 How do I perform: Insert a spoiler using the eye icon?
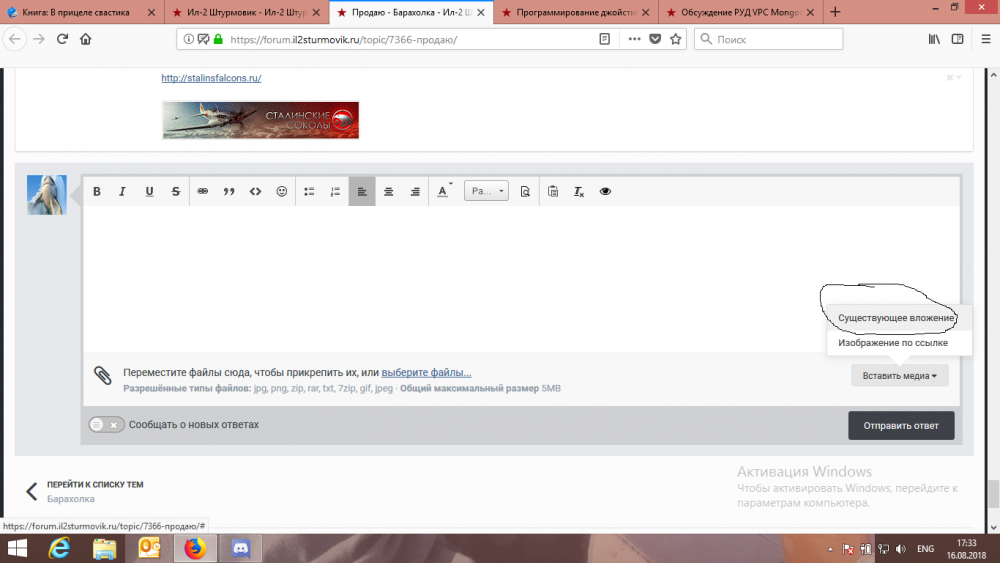(x=605, y=191)
